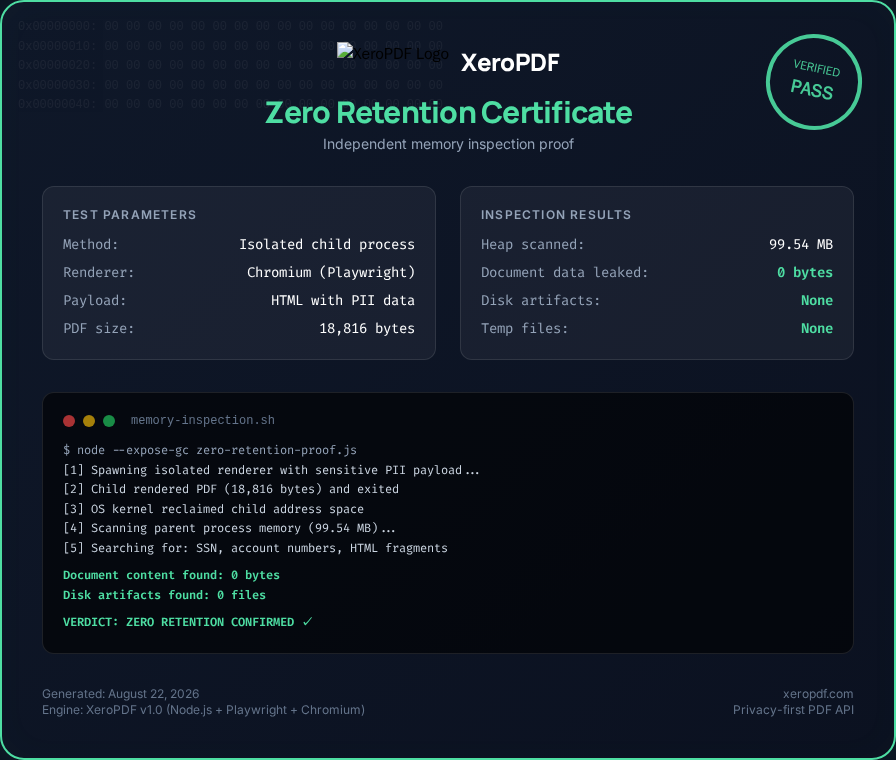
Task: Click the VERIFIED PASS stamp
Action: (x=814, y=82)
